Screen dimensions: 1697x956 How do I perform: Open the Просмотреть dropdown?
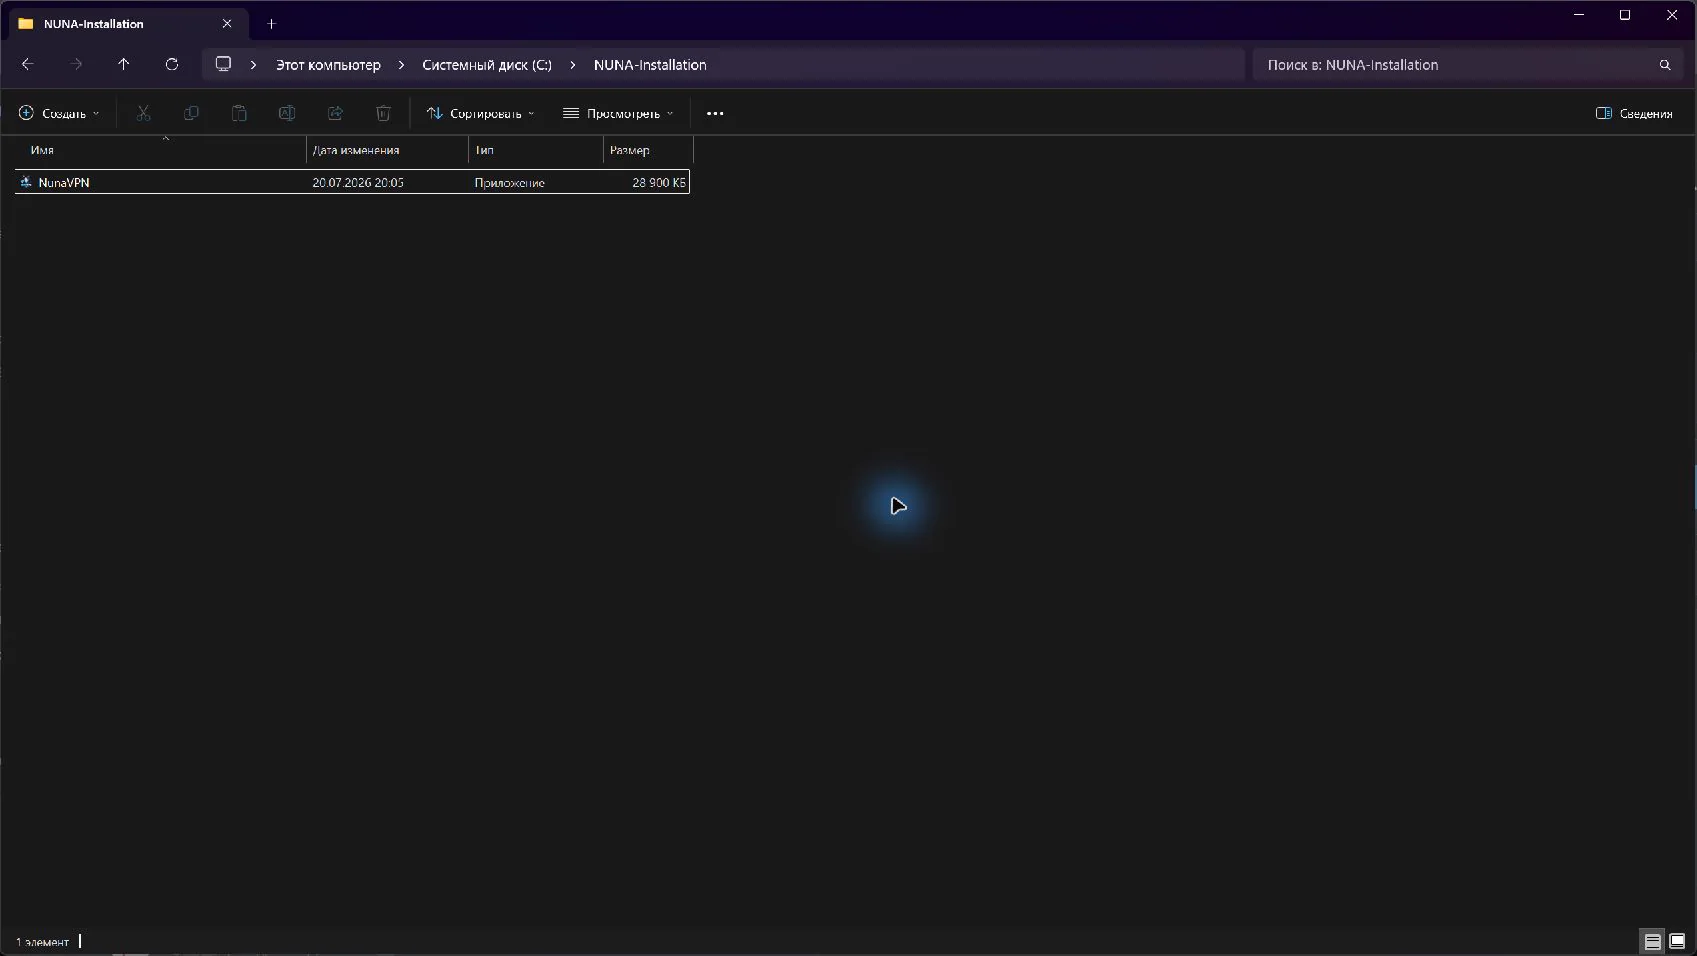point(618,113)
